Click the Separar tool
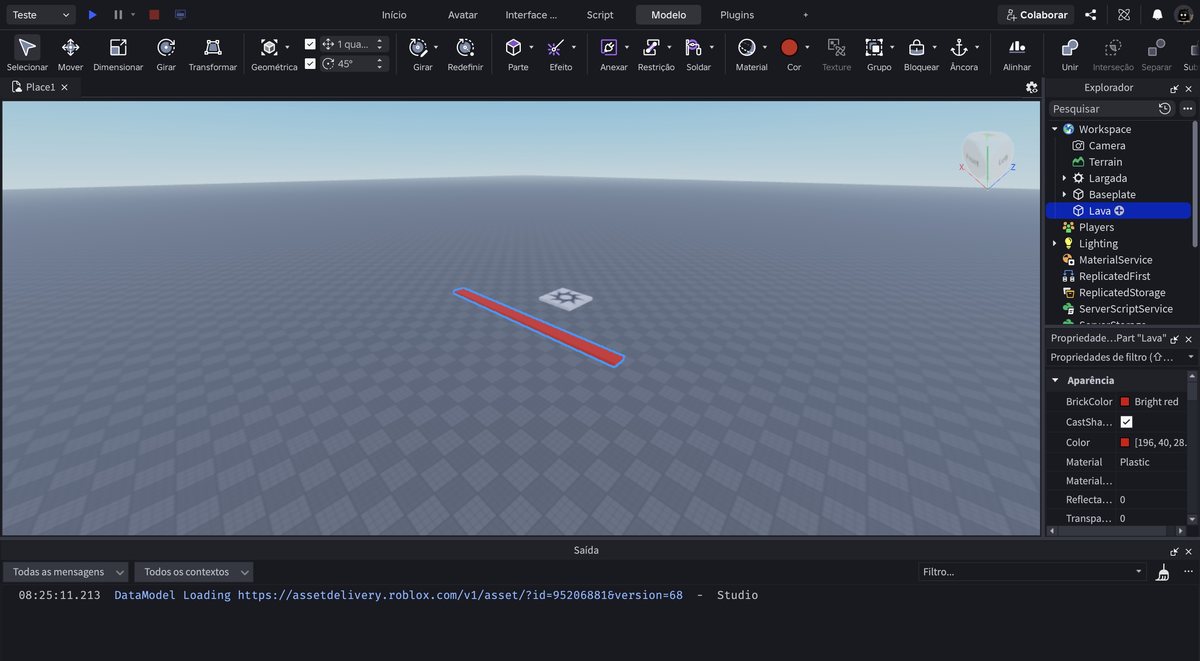The height and width of the screenshot is (661, 1200). 1156,52
